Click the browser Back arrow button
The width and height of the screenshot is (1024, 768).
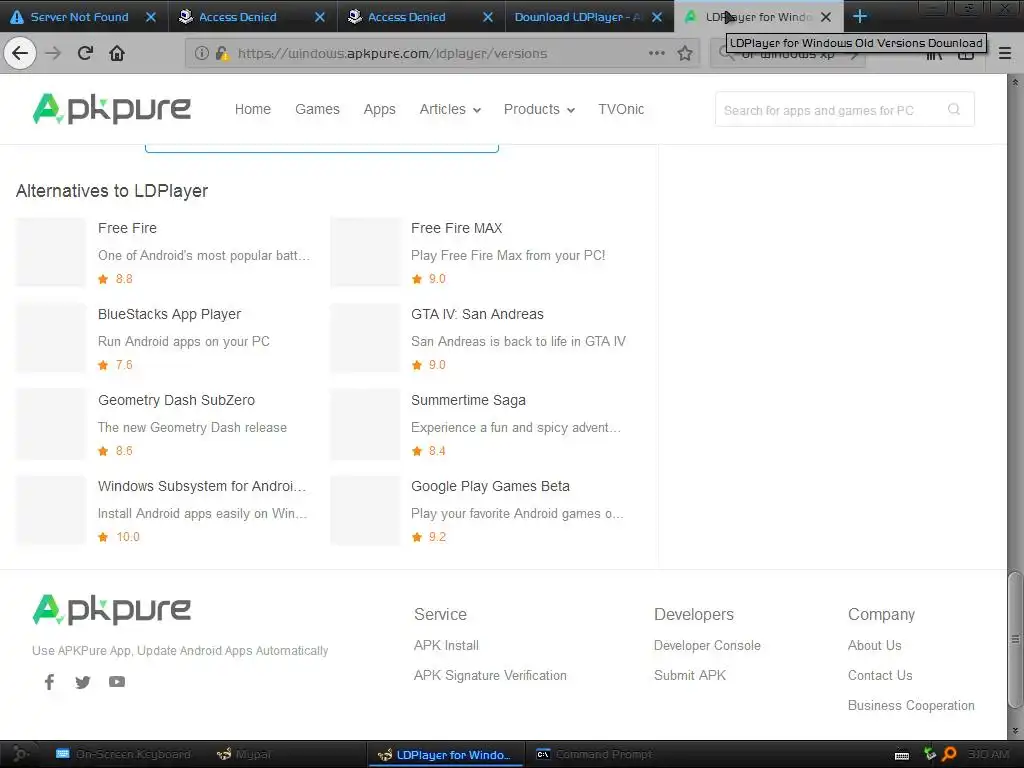tap(20, 53)
